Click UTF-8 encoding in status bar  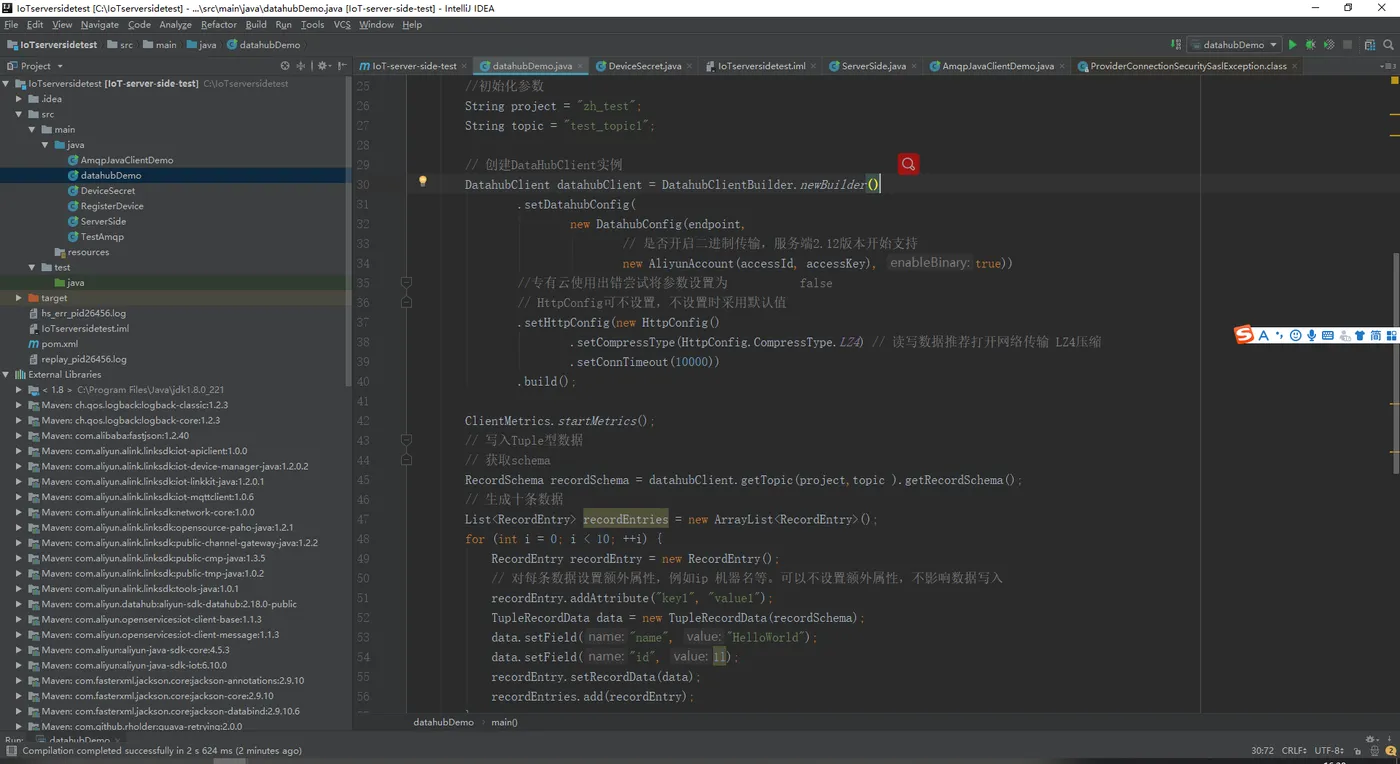pyautogui.click(x=1330, y=750)
